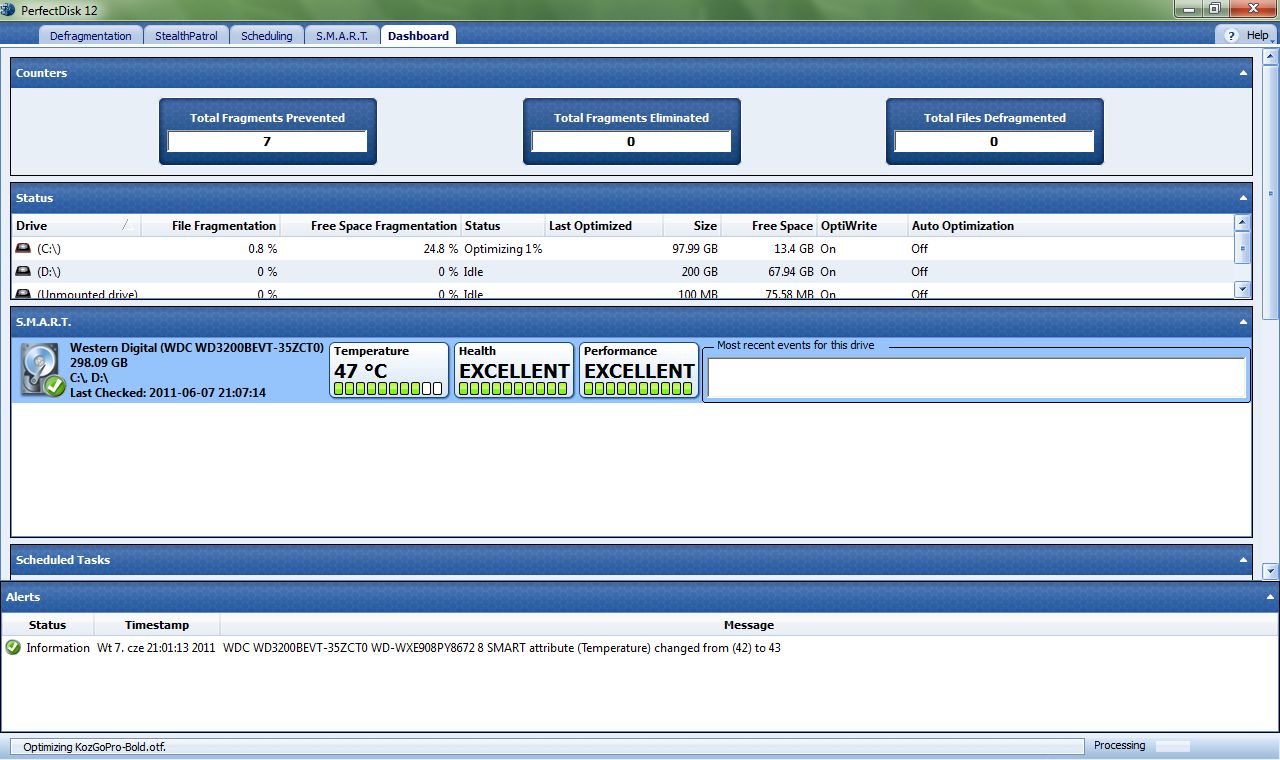The image size is (1280, 760).
Task: Sort alerts by Timestamp column
Action: click(157, 625)
